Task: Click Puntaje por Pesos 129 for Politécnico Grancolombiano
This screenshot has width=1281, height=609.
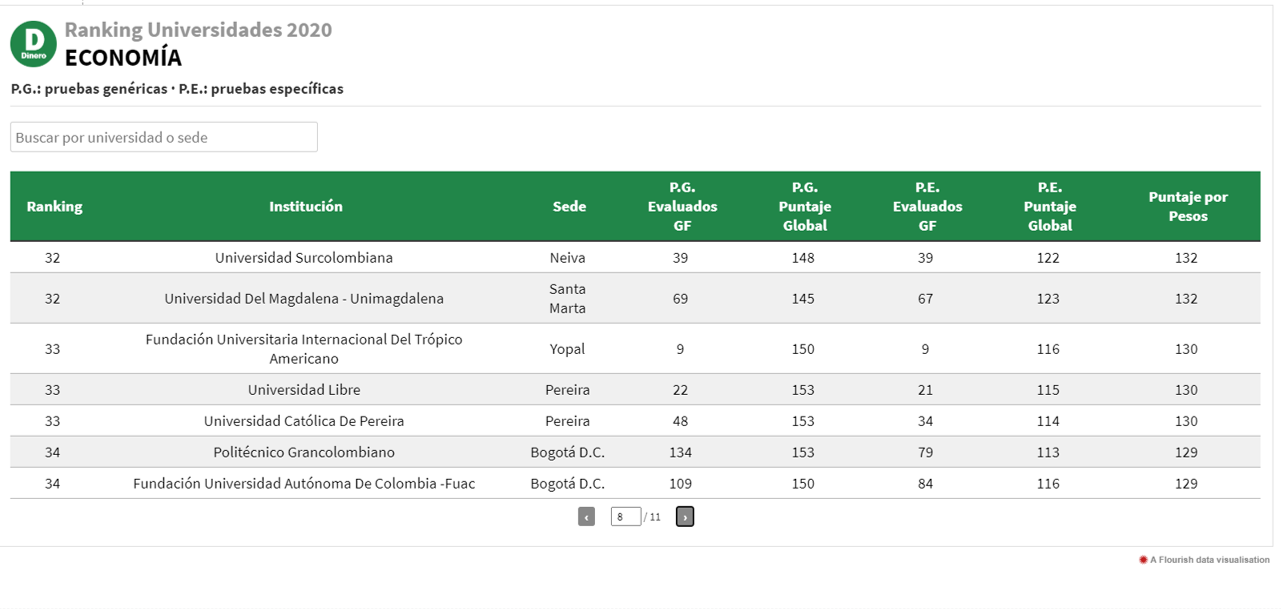Action: click(x=1187, y=453)
